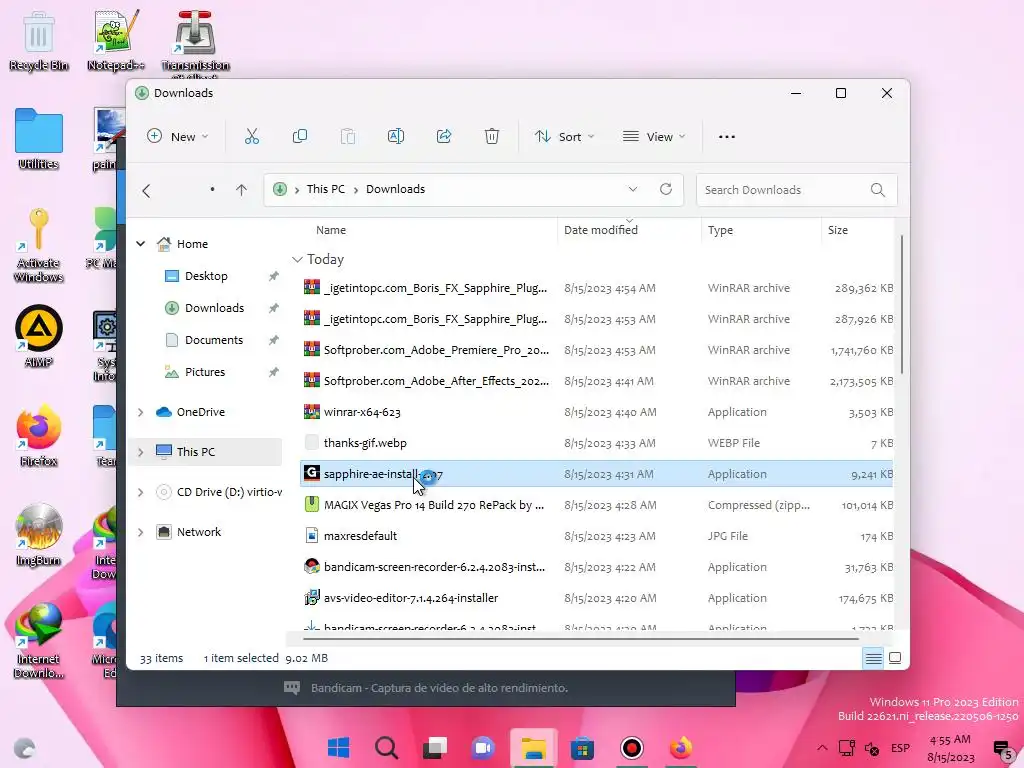Expand the CD Drive (D:) node
This screenshot has height=768, width=1024.
coord(140,492)
